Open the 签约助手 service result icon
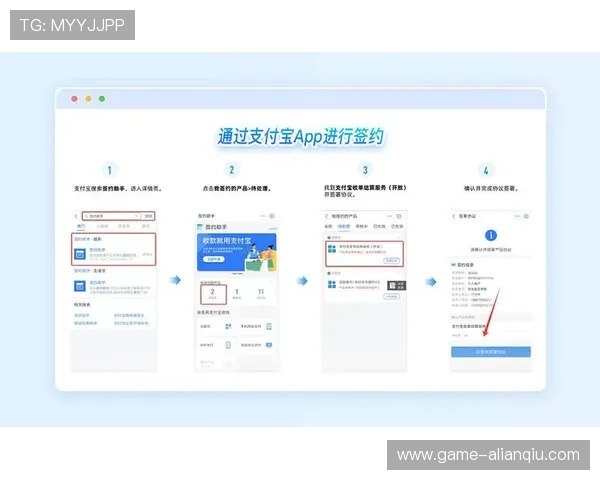 coord(80,254)
